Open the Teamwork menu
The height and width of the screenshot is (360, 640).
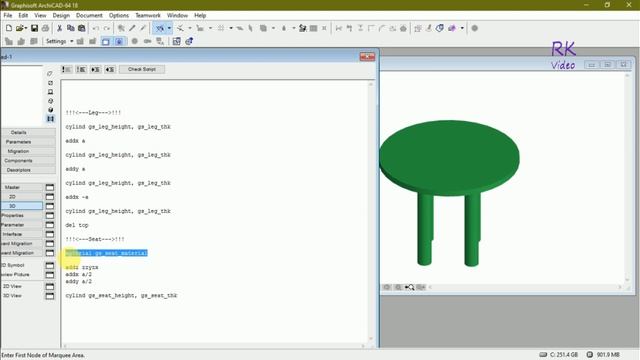[148, 15]
